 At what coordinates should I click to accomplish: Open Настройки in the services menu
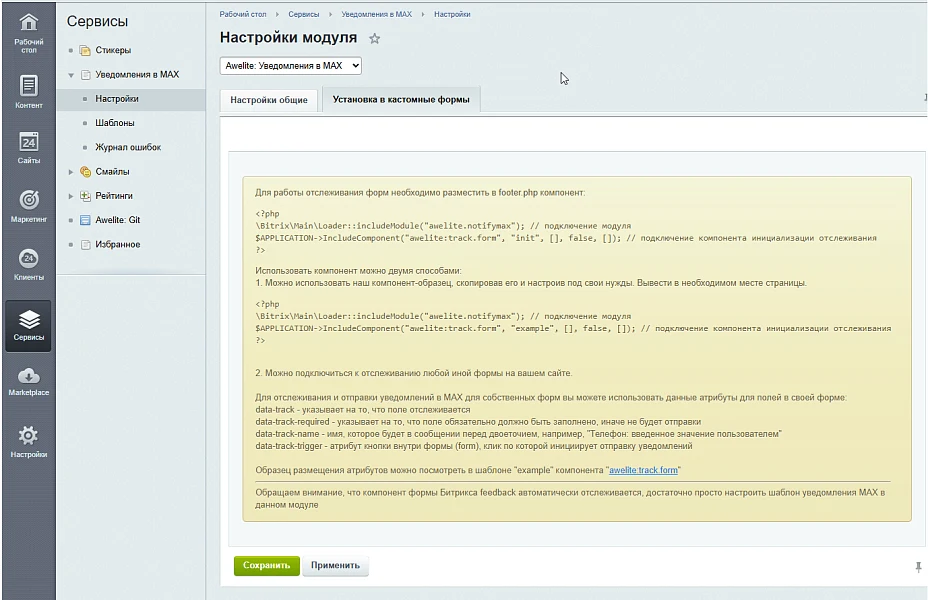117,99
